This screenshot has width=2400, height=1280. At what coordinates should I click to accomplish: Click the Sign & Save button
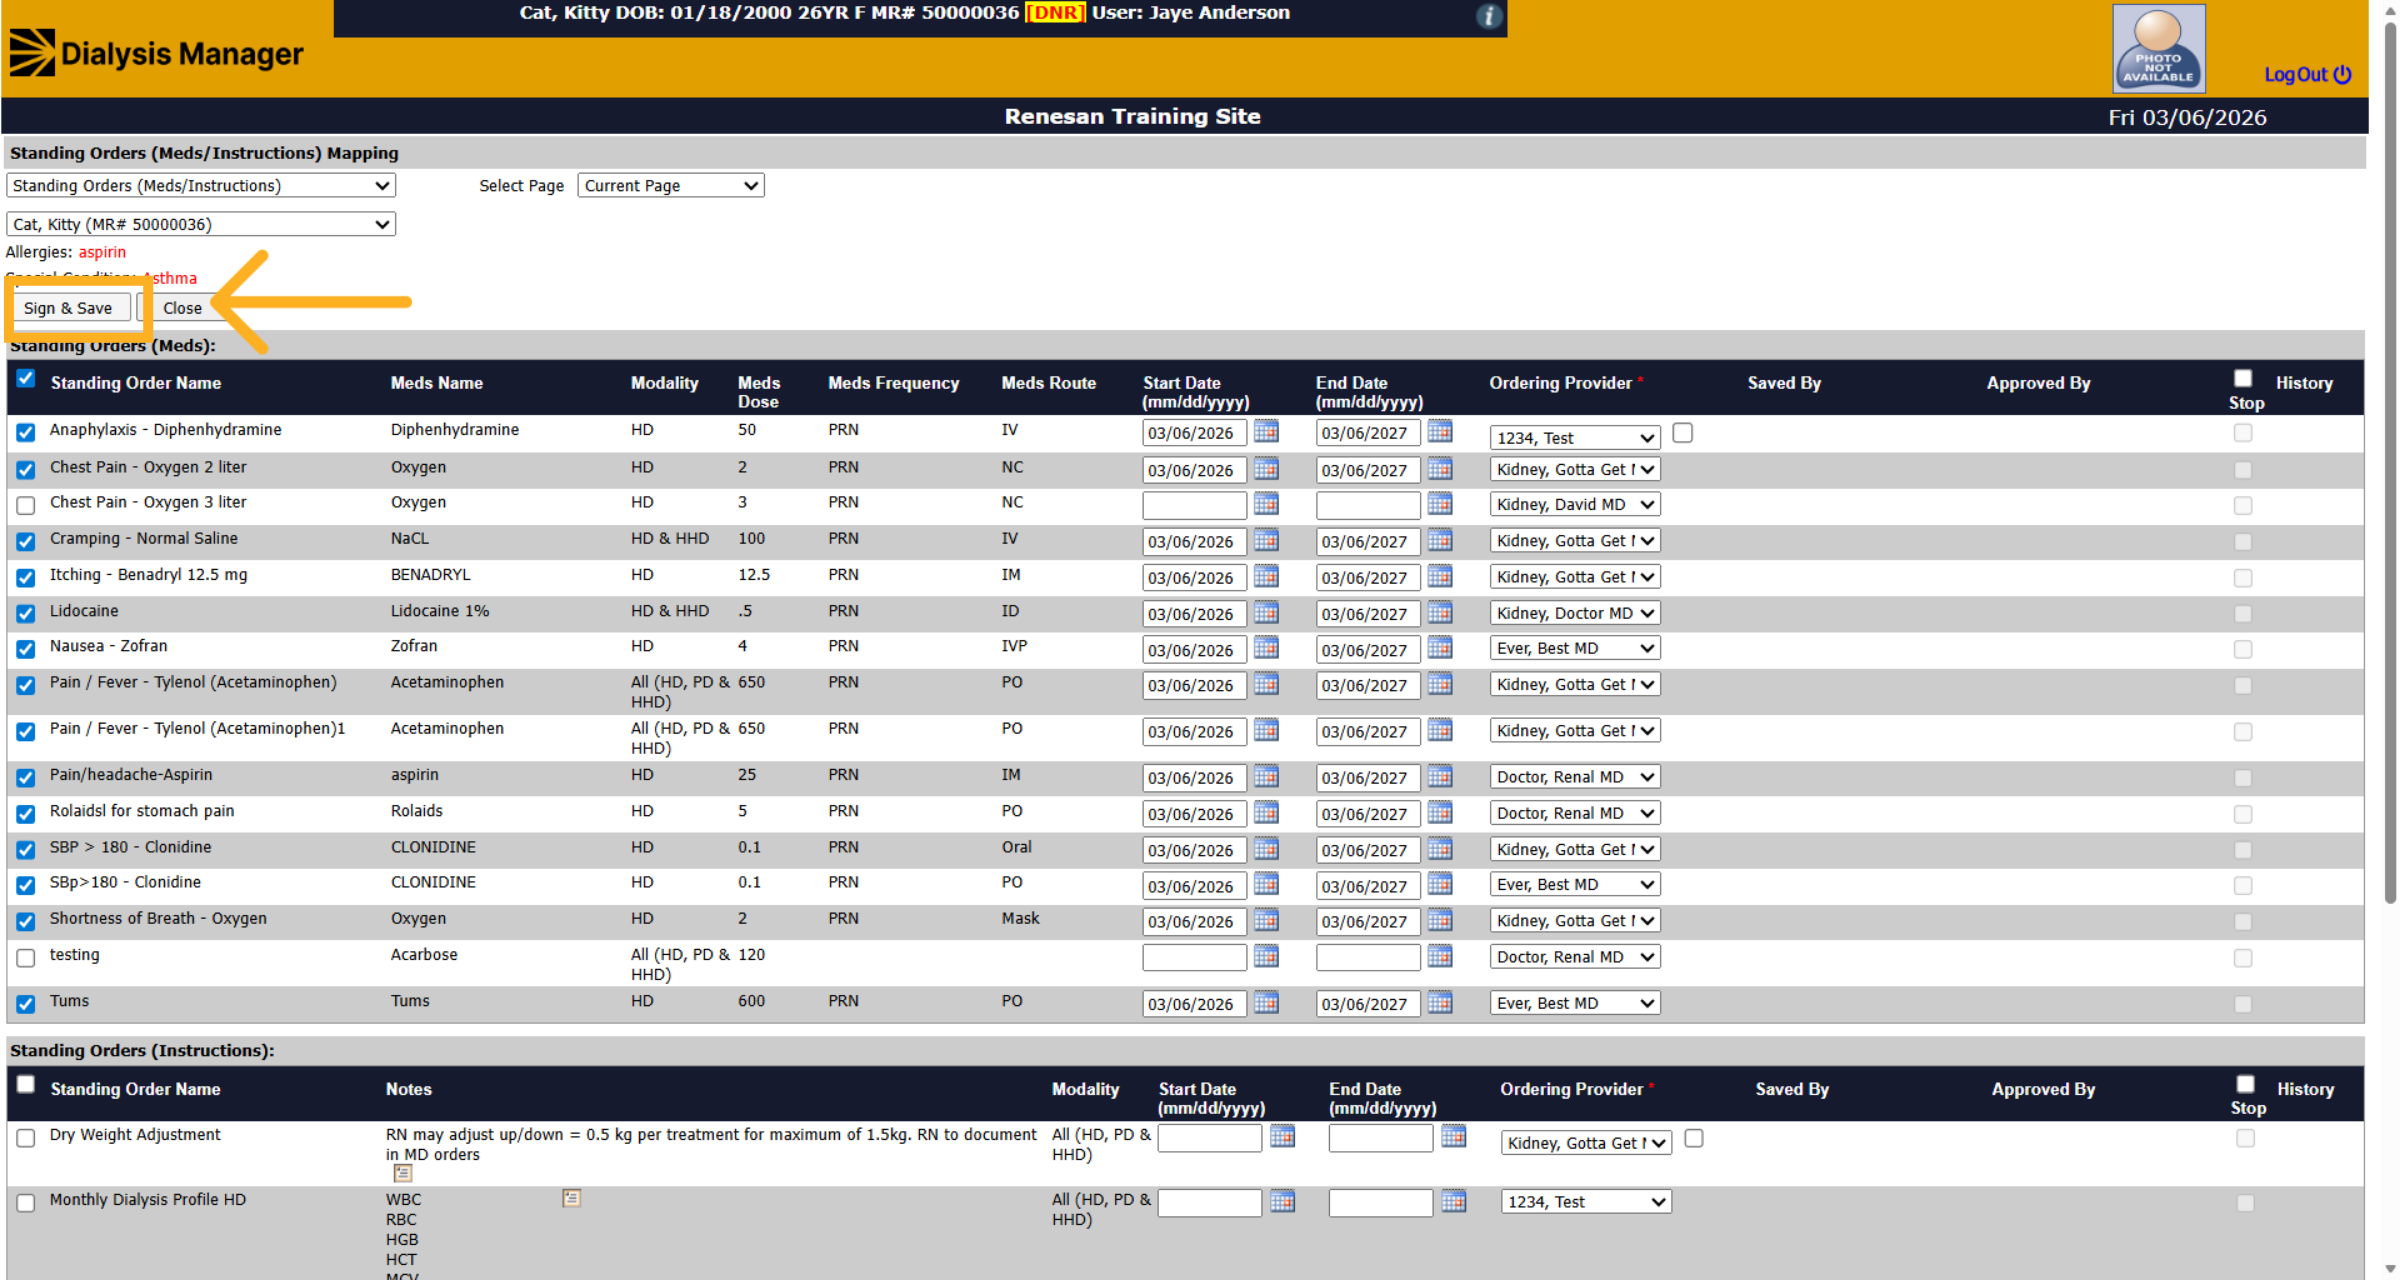point(68,308)
